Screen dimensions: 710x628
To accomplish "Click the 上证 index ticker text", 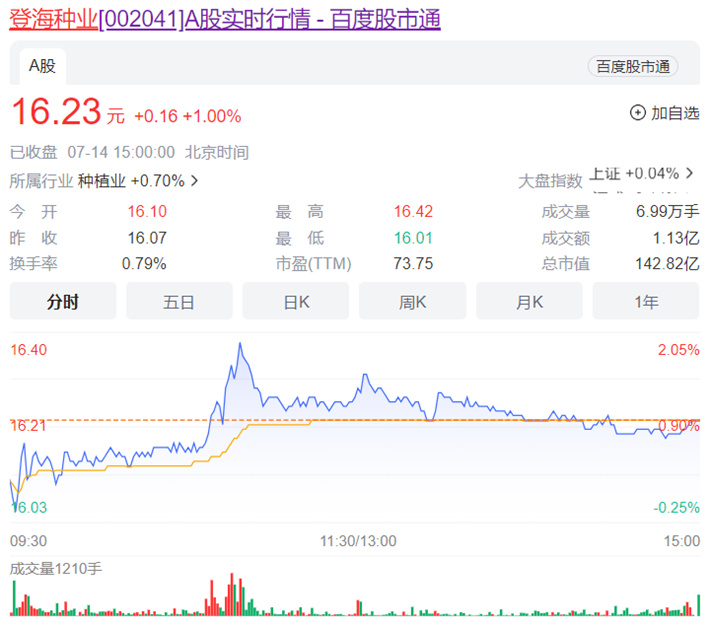I will click(x=606, y=173).
